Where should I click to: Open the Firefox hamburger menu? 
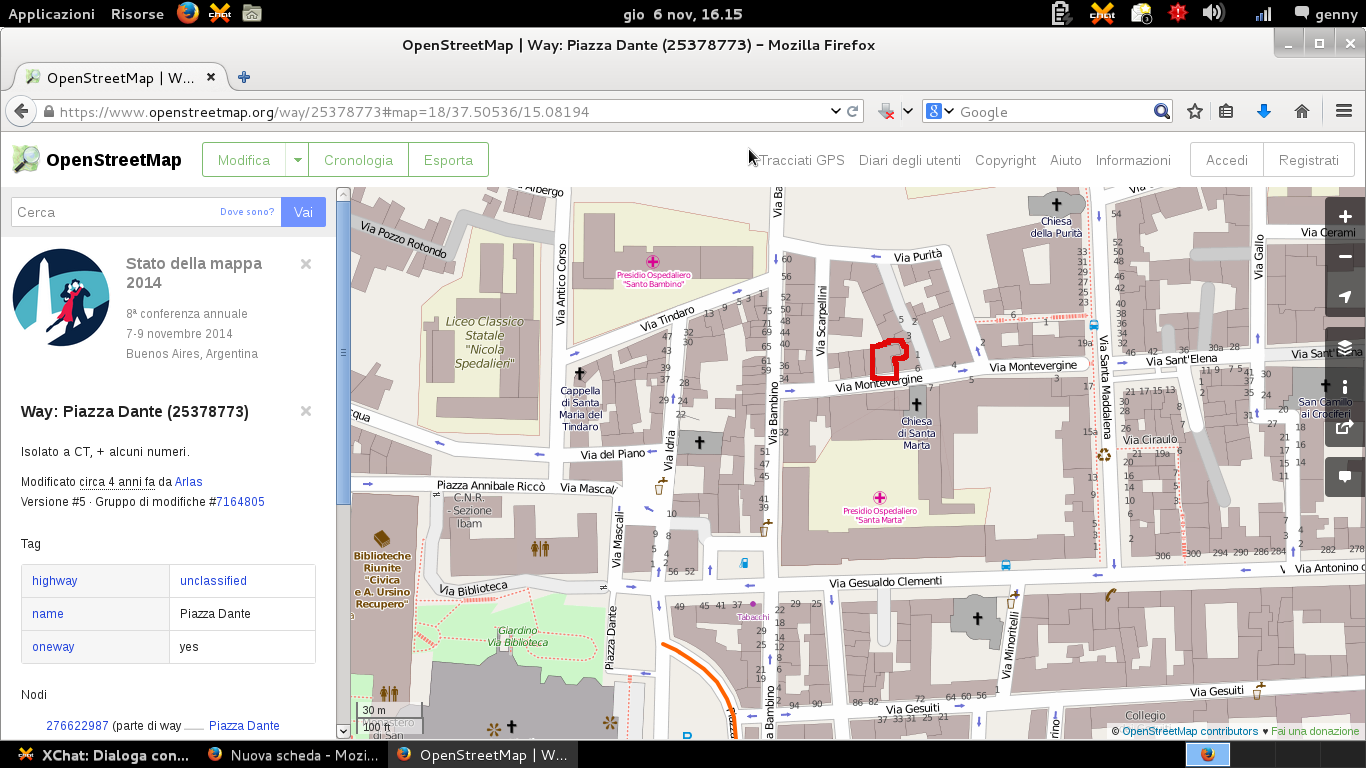1343,112
